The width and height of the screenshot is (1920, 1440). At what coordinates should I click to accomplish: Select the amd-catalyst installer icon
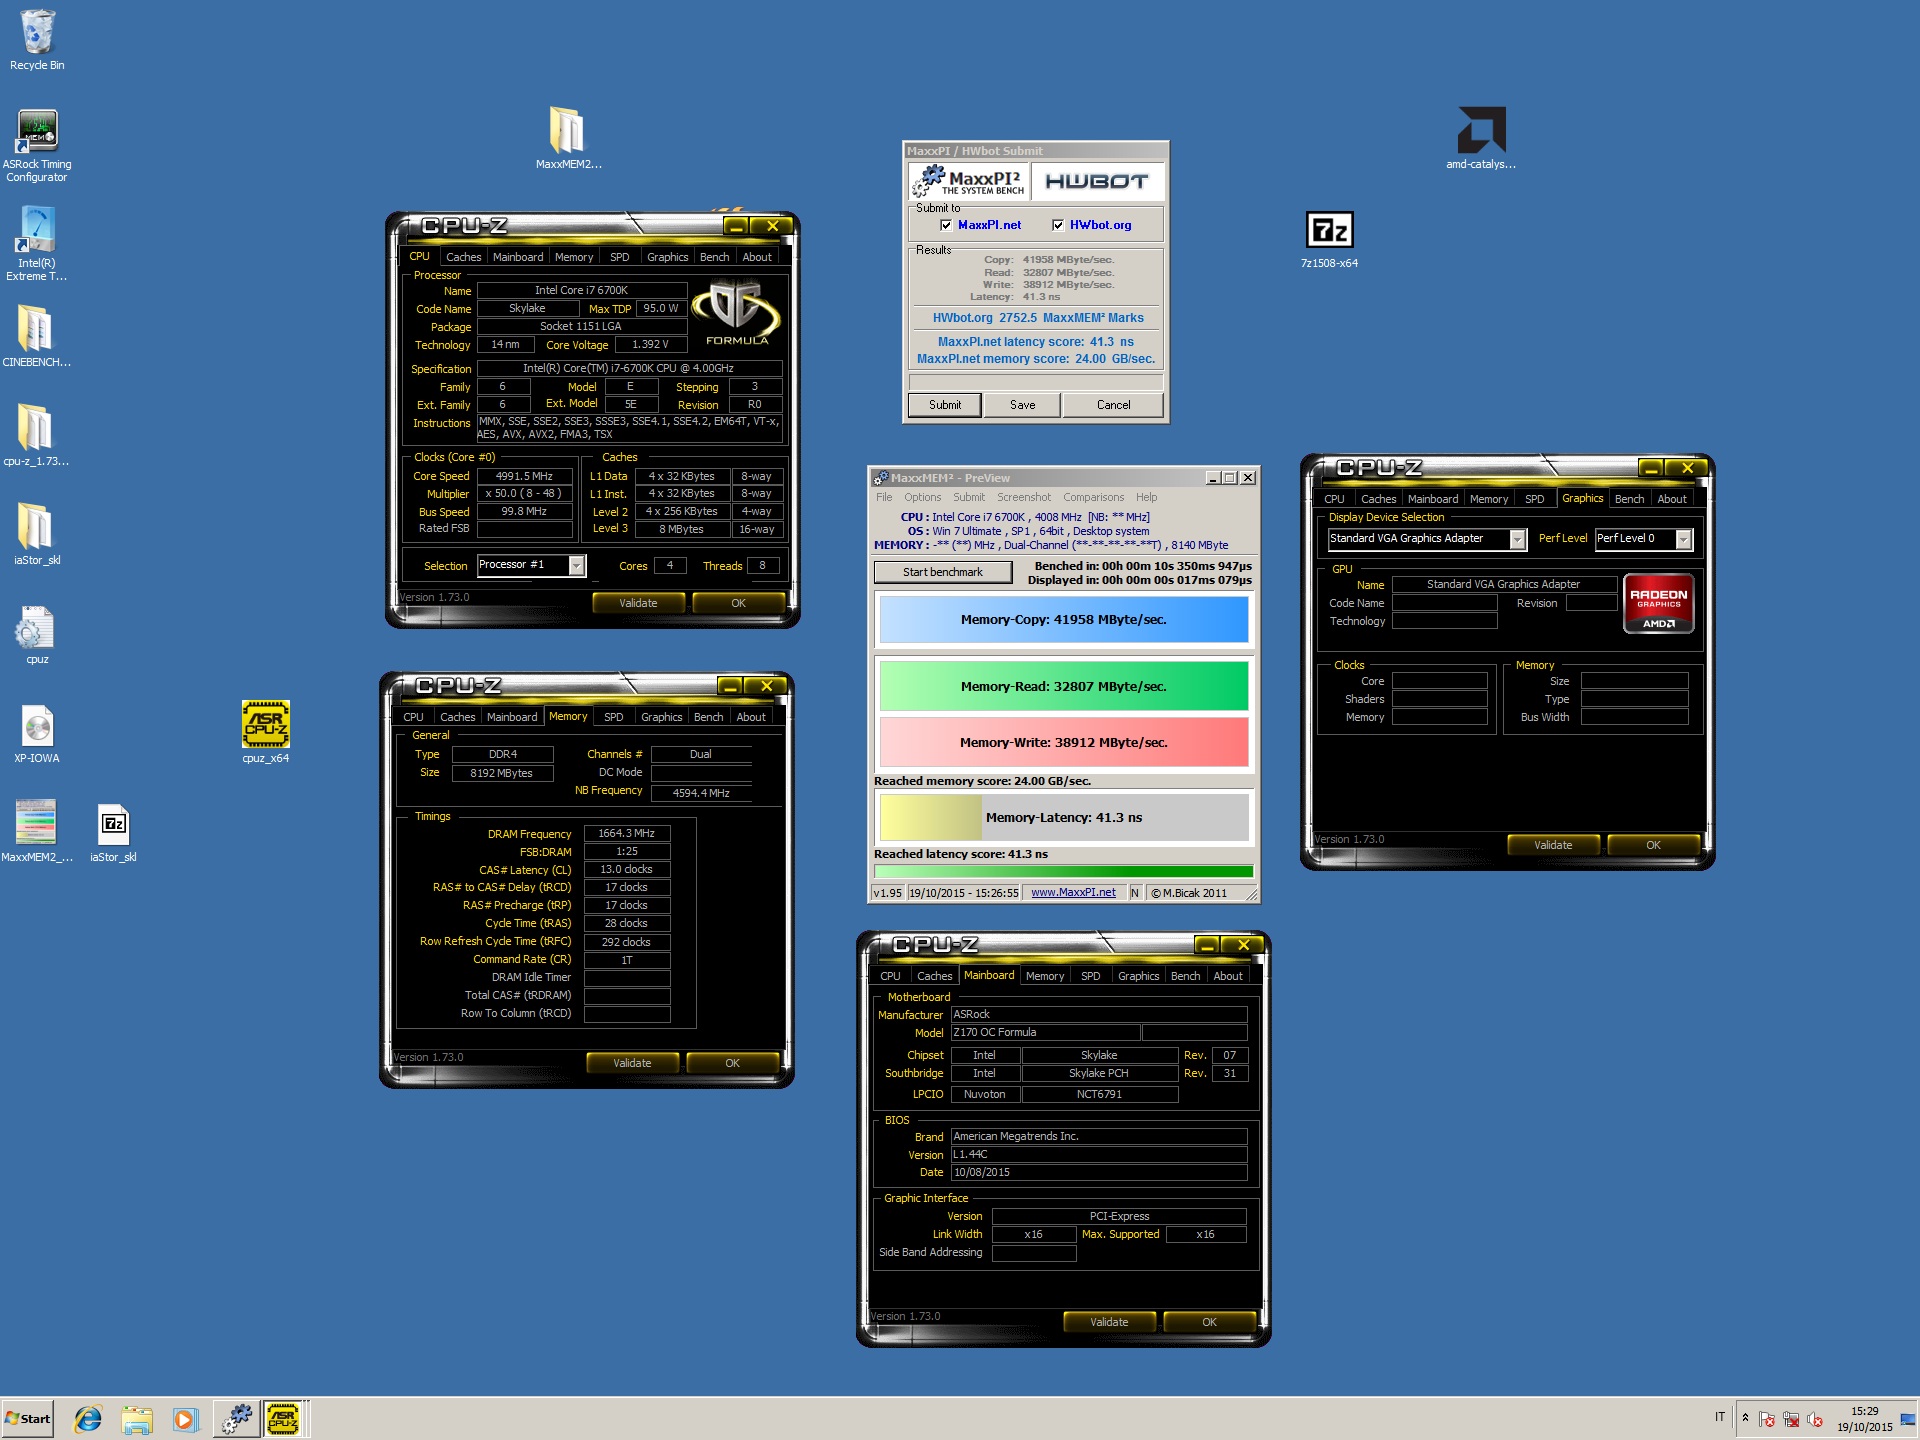pyautogui.click(x=1481, y=138)
